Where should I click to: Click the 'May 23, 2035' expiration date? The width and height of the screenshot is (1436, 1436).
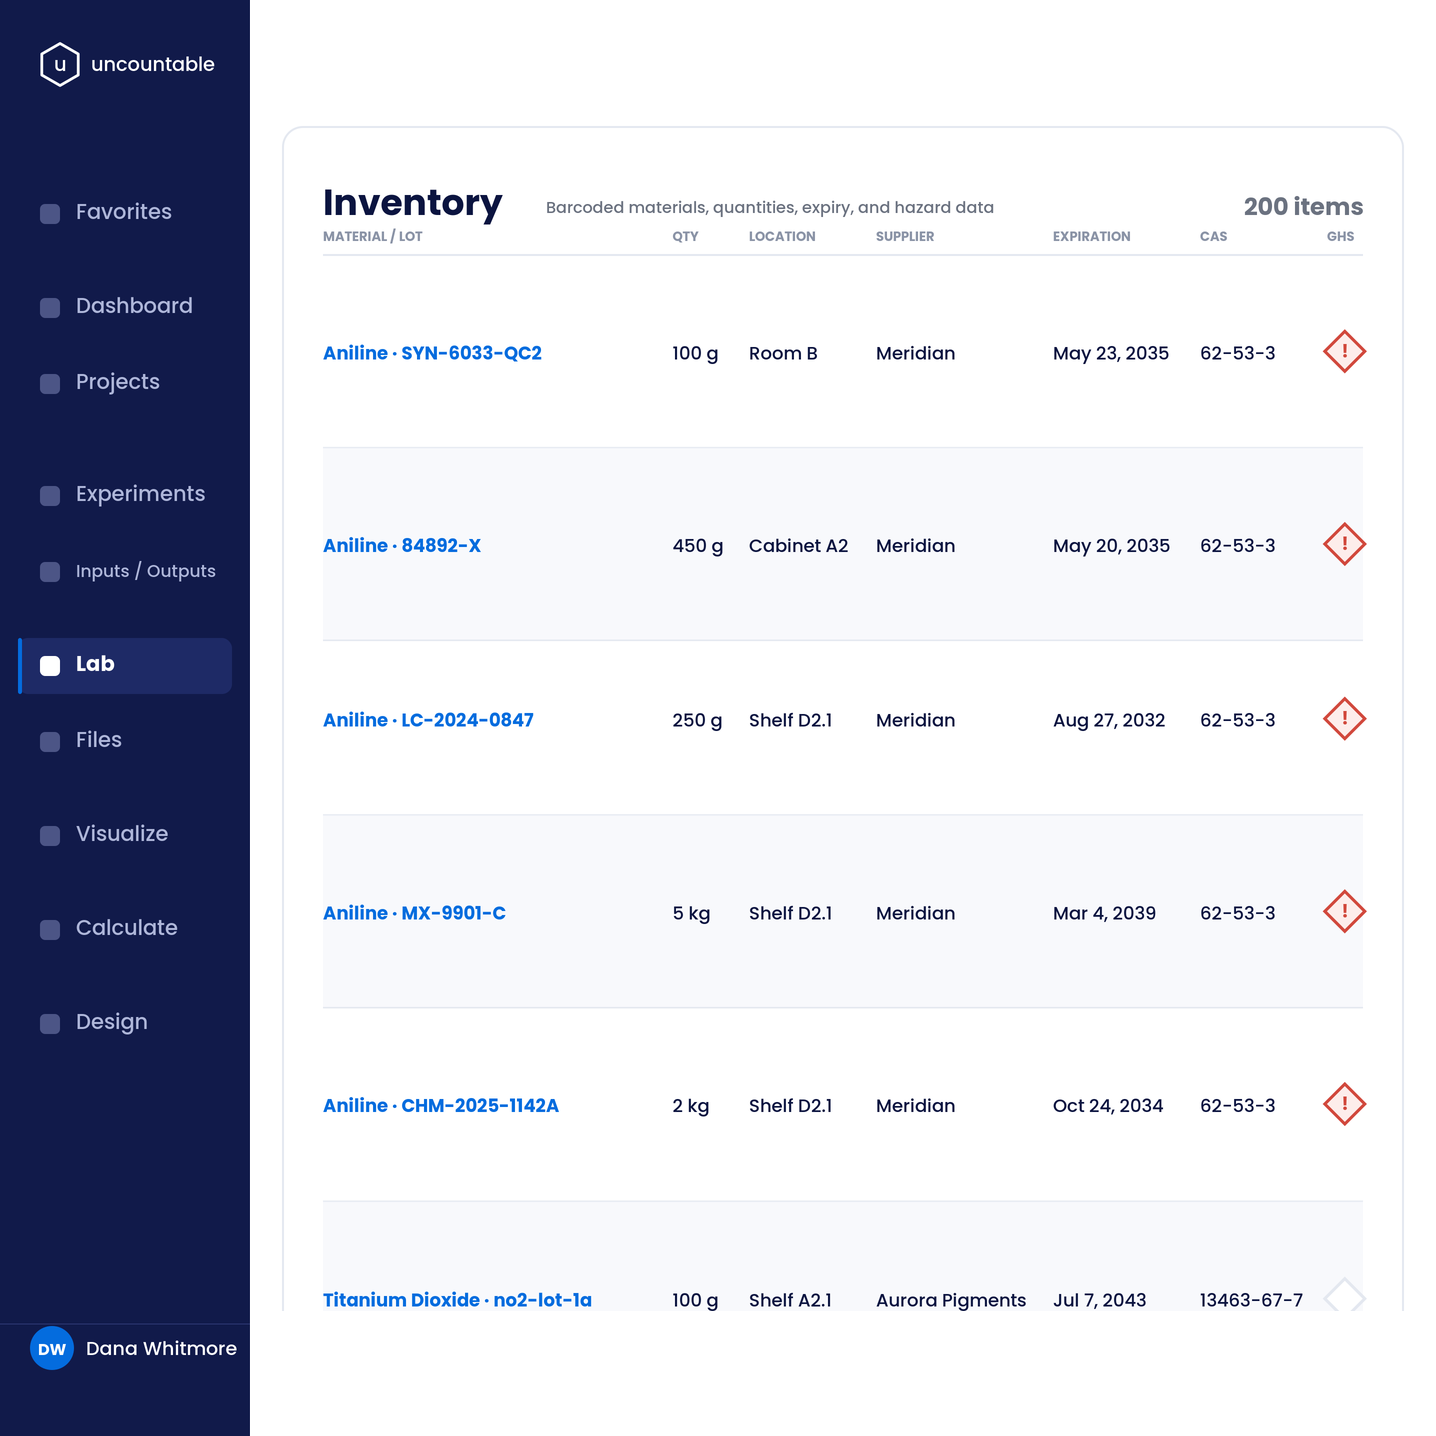pos(1111,353)
